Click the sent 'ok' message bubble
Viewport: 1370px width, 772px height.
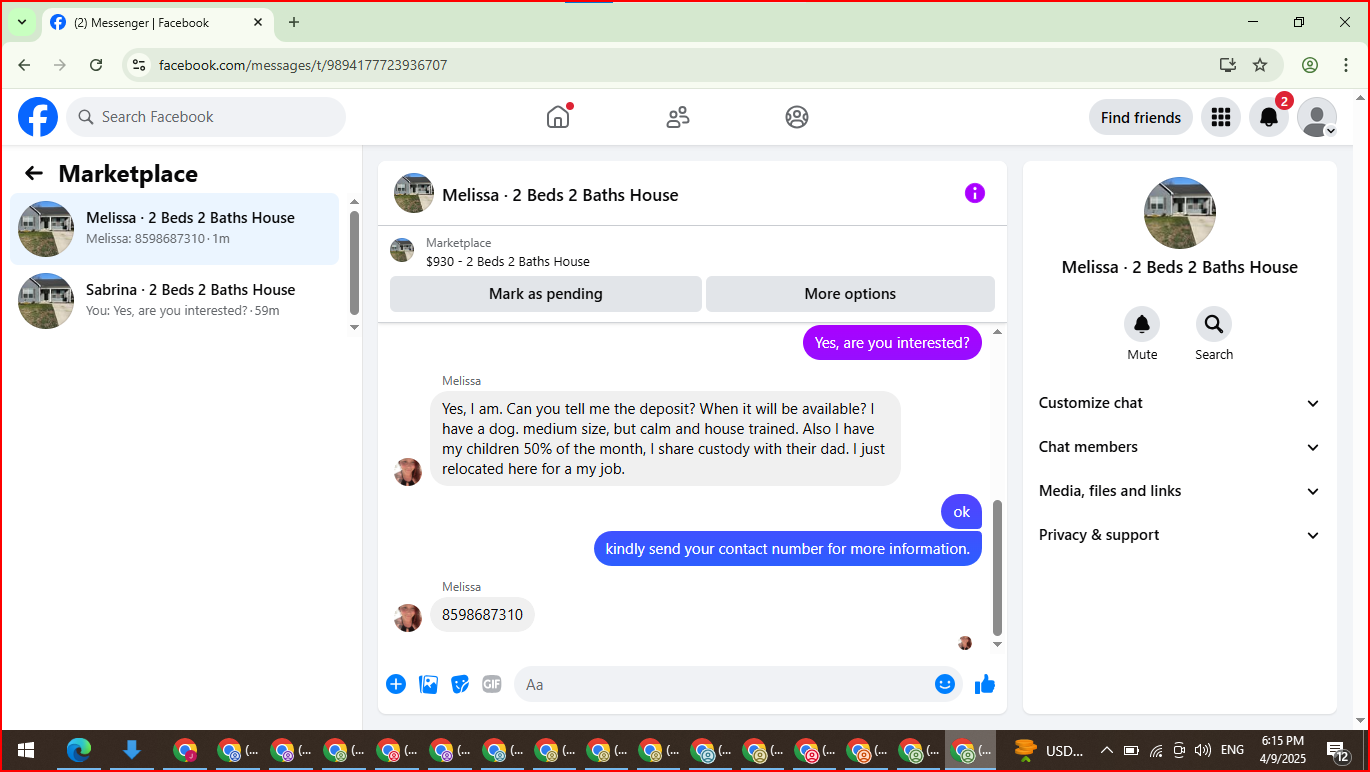961,512
